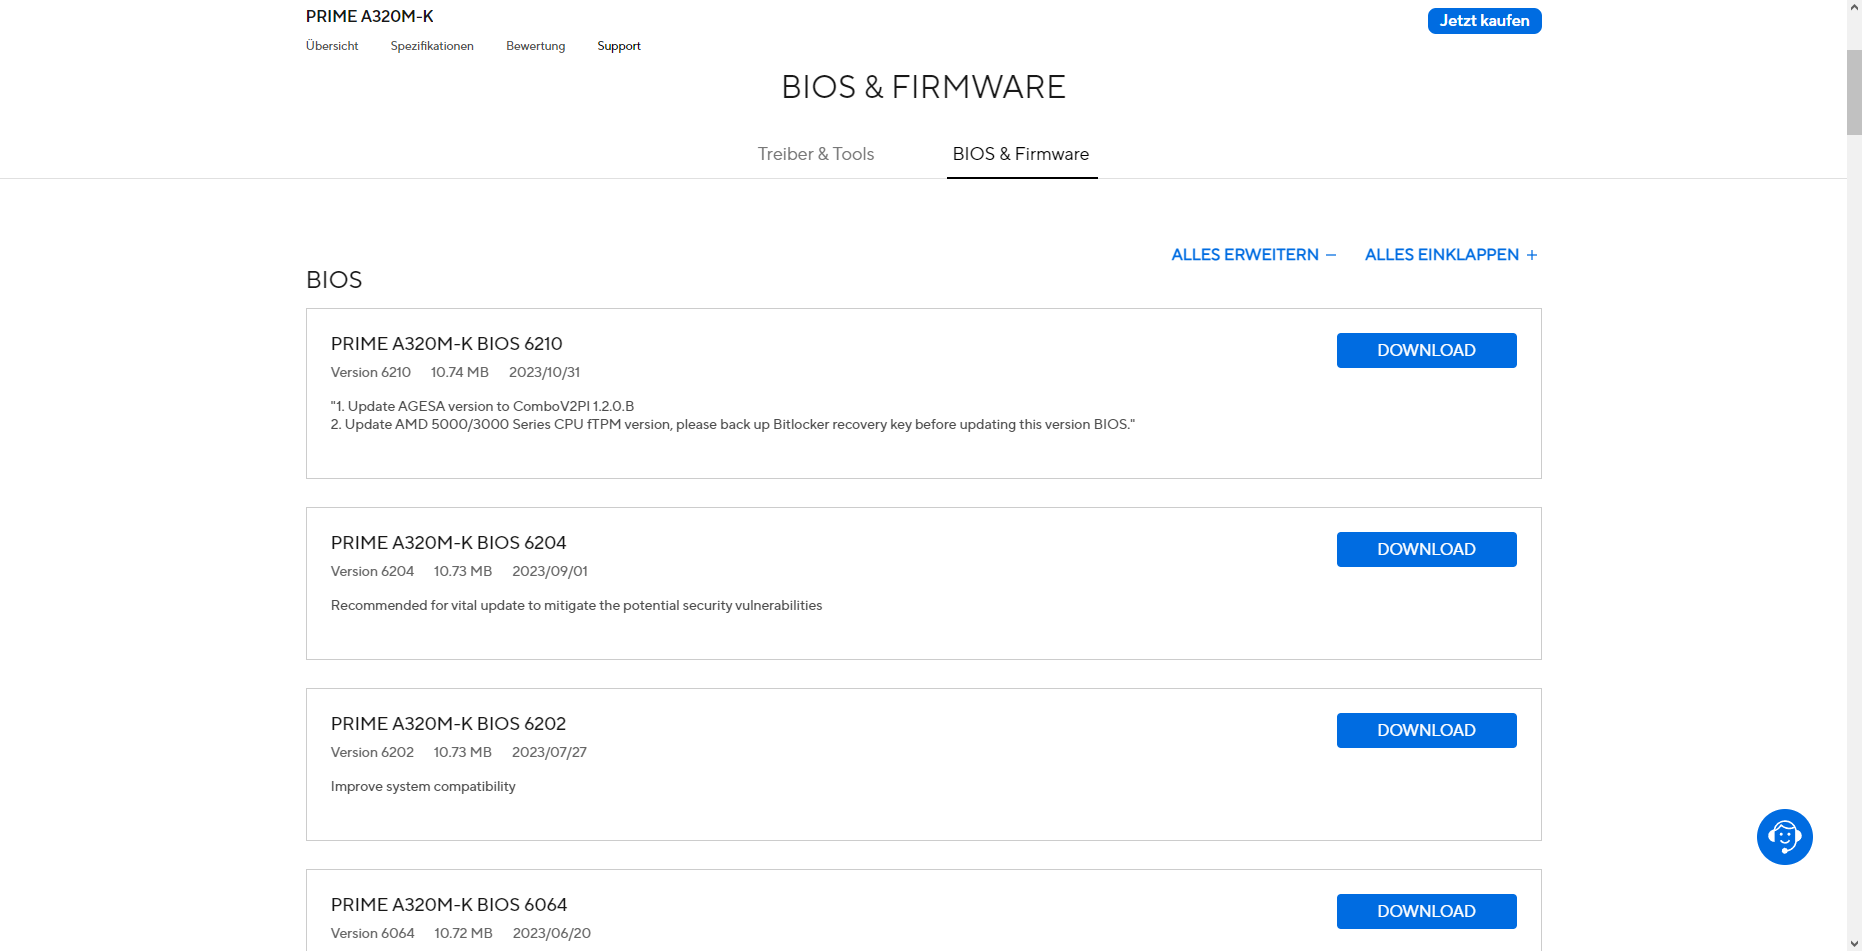The image size is (1862, 951).
Task: Click the Jetzt kaufen button
Action: tap(1484, 21)
